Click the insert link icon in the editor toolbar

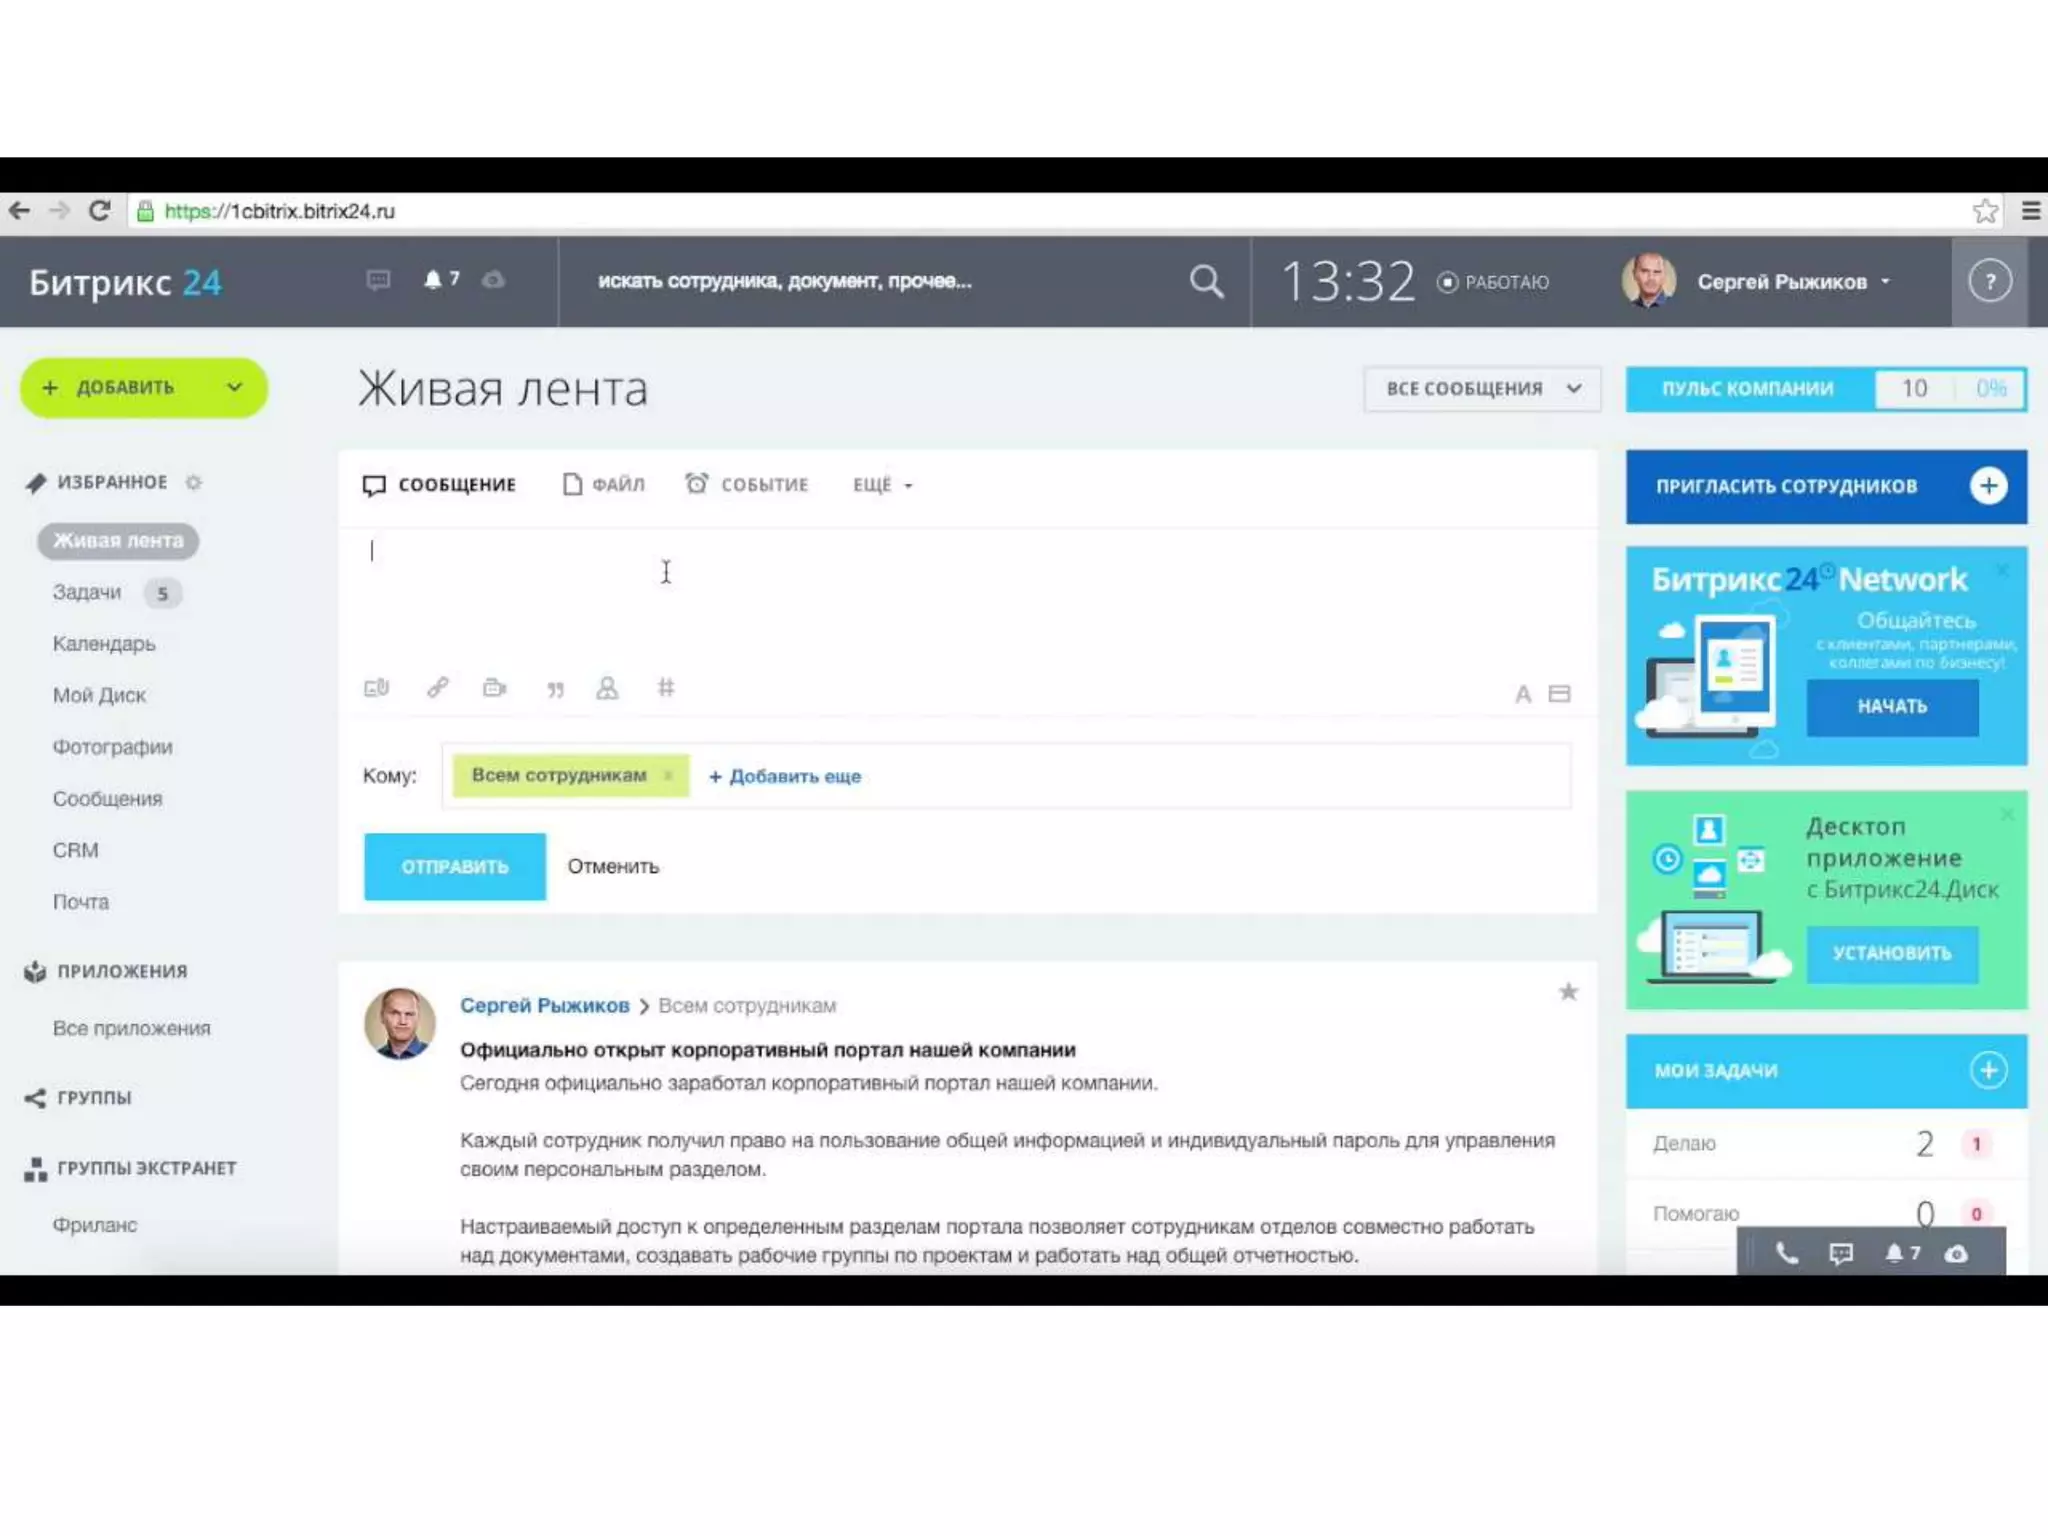pos(437,688)
